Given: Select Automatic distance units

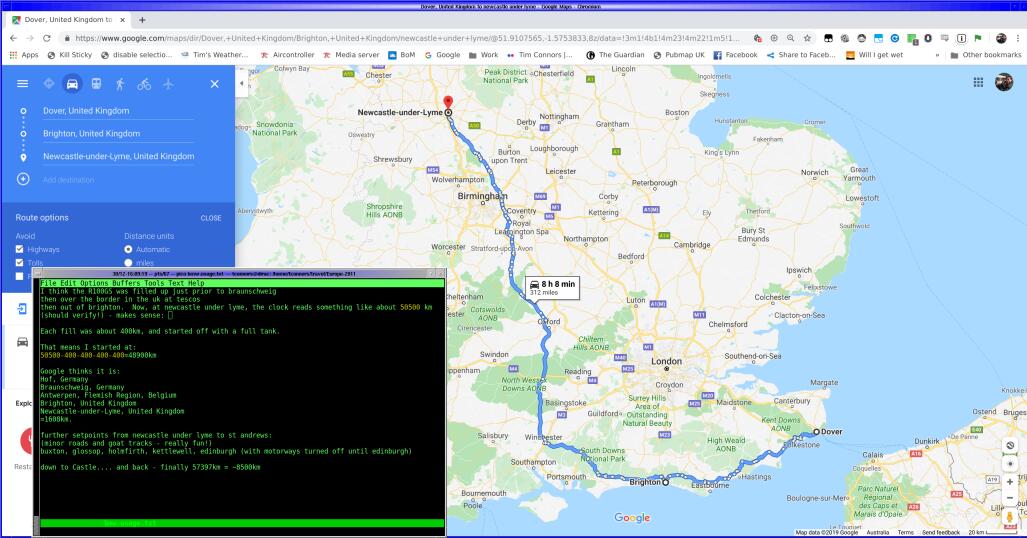Looking at the screenshot, I should coord(128,249).
